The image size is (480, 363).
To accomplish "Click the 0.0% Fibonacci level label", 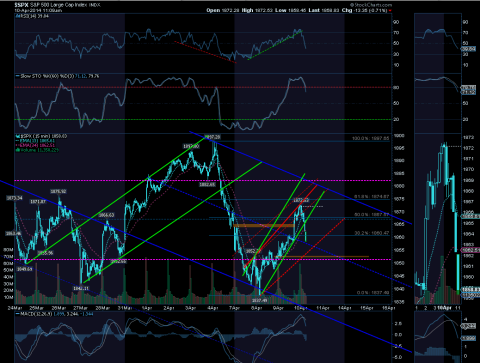I will [x=373, y=292].
